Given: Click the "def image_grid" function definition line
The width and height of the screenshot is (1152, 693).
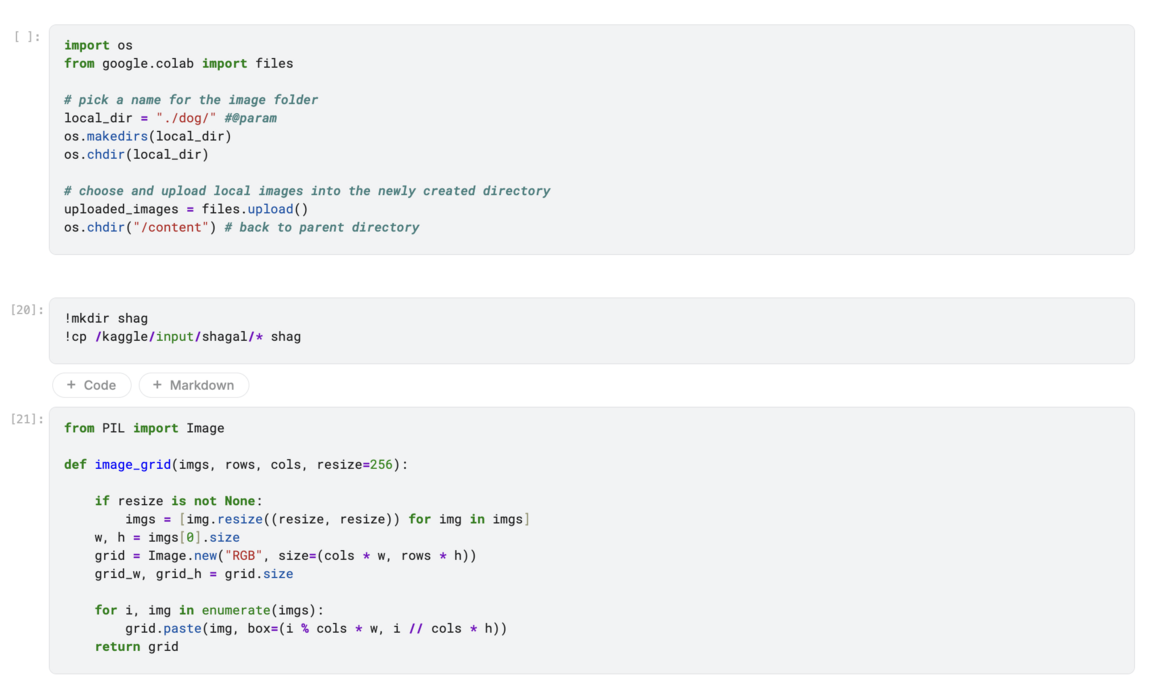Looking at the screenshot, I should 236,464.
